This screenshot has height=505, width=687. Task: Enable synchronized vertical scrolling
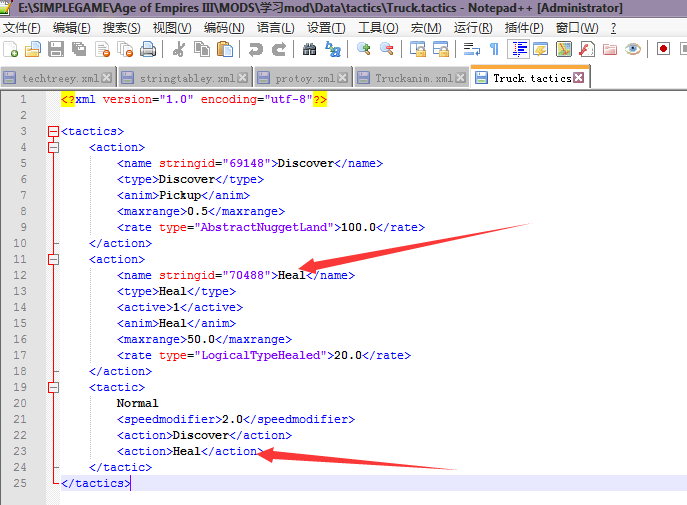tap(418, 49)
